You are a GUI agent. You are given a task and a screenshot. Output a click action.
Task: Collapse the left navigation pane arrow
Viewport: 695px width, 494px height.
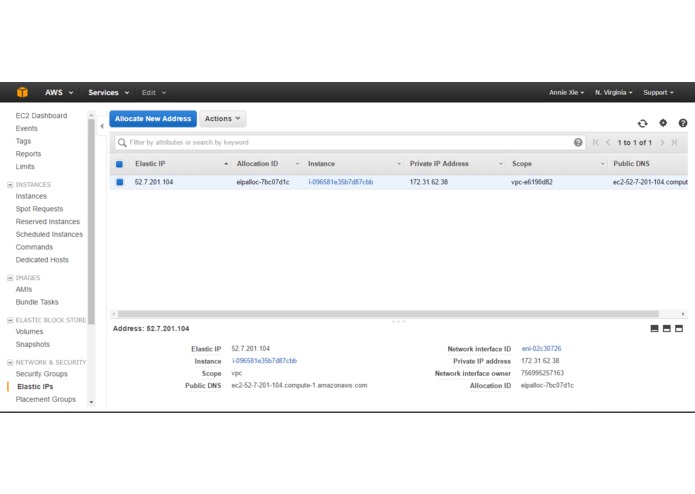tap(102, 126)
